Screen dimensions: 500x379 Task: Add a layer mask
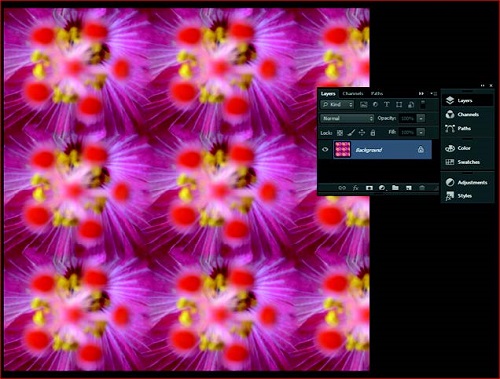point(369,188)
